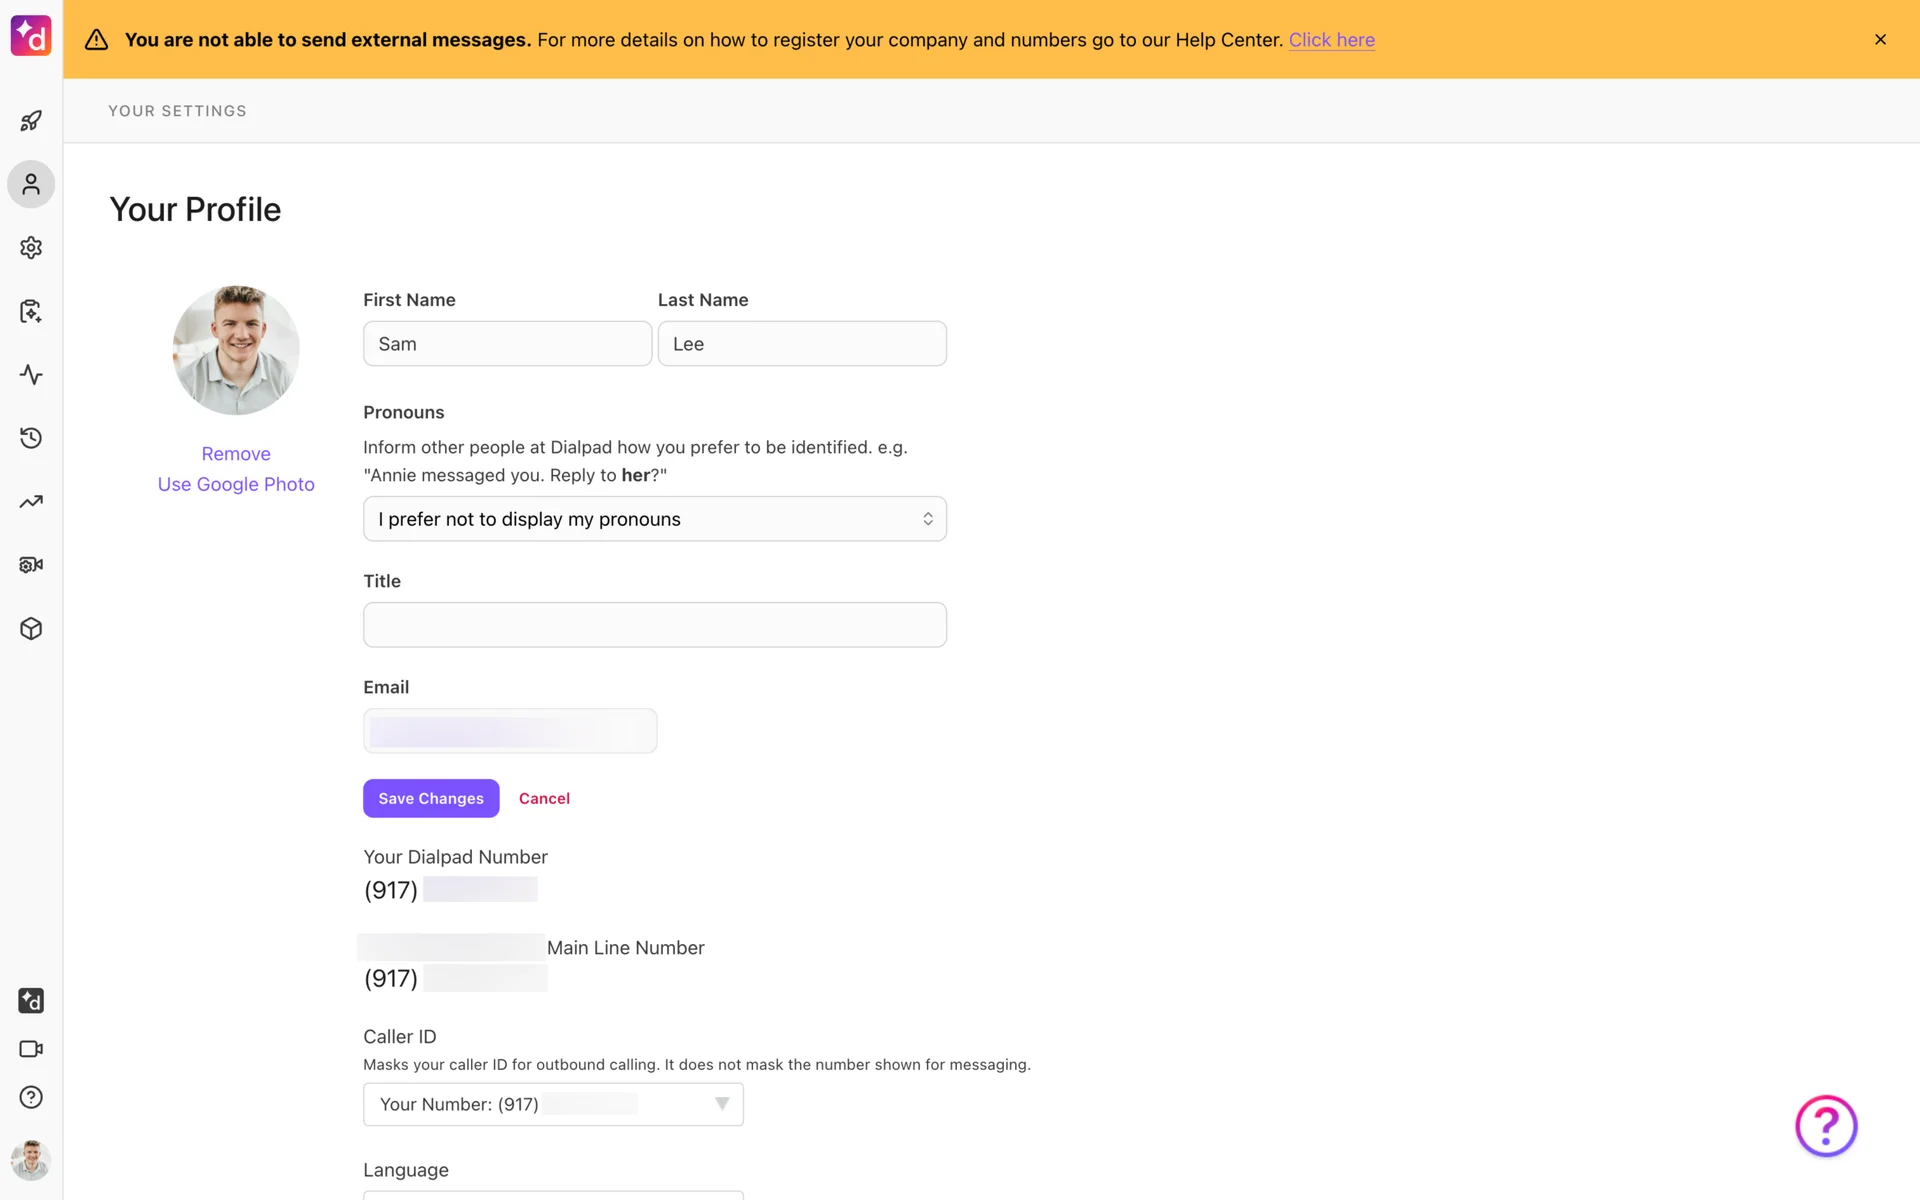
Task: Open the video camera settings icon in the sidebar
Action: [x=31, y=565]
